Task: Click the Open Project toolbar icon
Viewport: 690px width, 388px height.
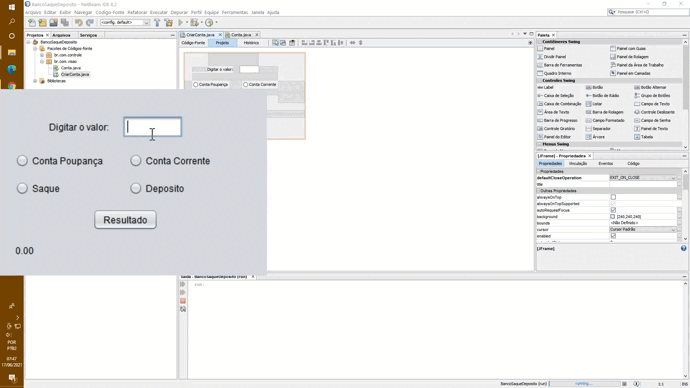Action: pyautogui.click(x=53, y=22)
